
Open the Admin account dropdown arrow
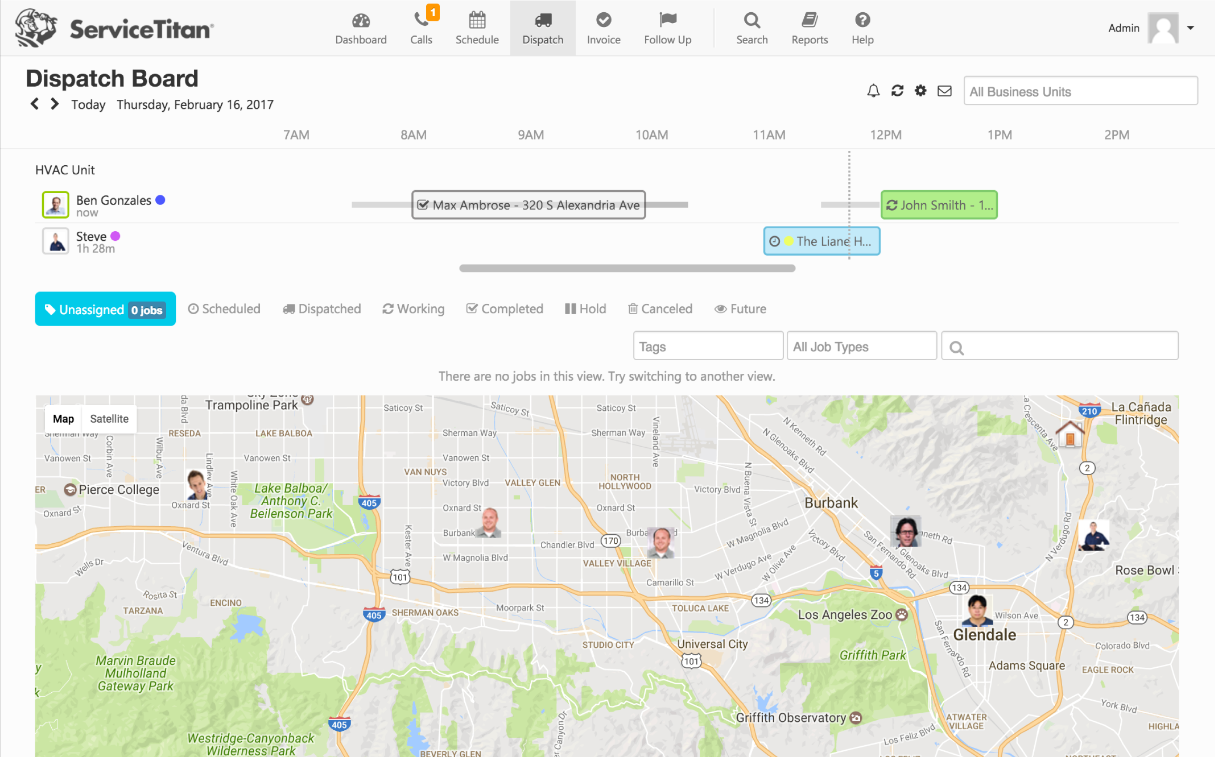click(1190, 28)
